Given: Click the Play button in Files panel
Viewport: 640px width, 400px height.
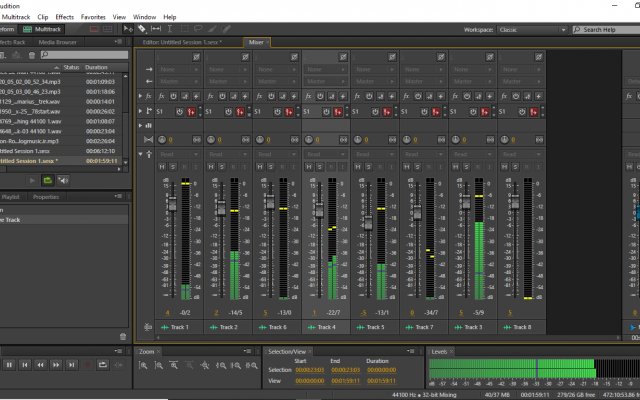Looking at the screenshot, I should (x=32, y=180).
